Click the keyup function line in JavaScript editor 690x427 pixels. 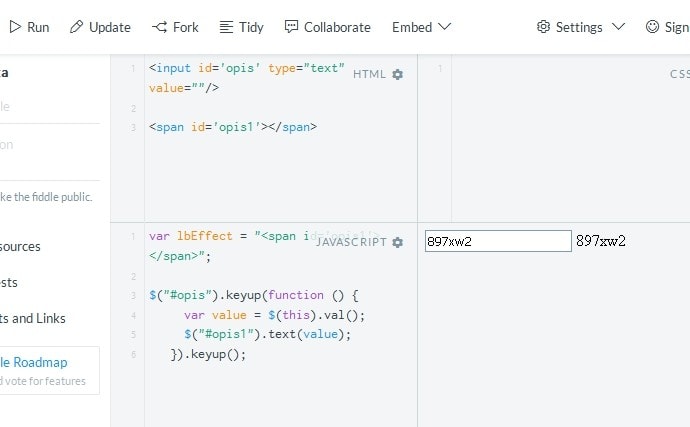coord(253,295)
